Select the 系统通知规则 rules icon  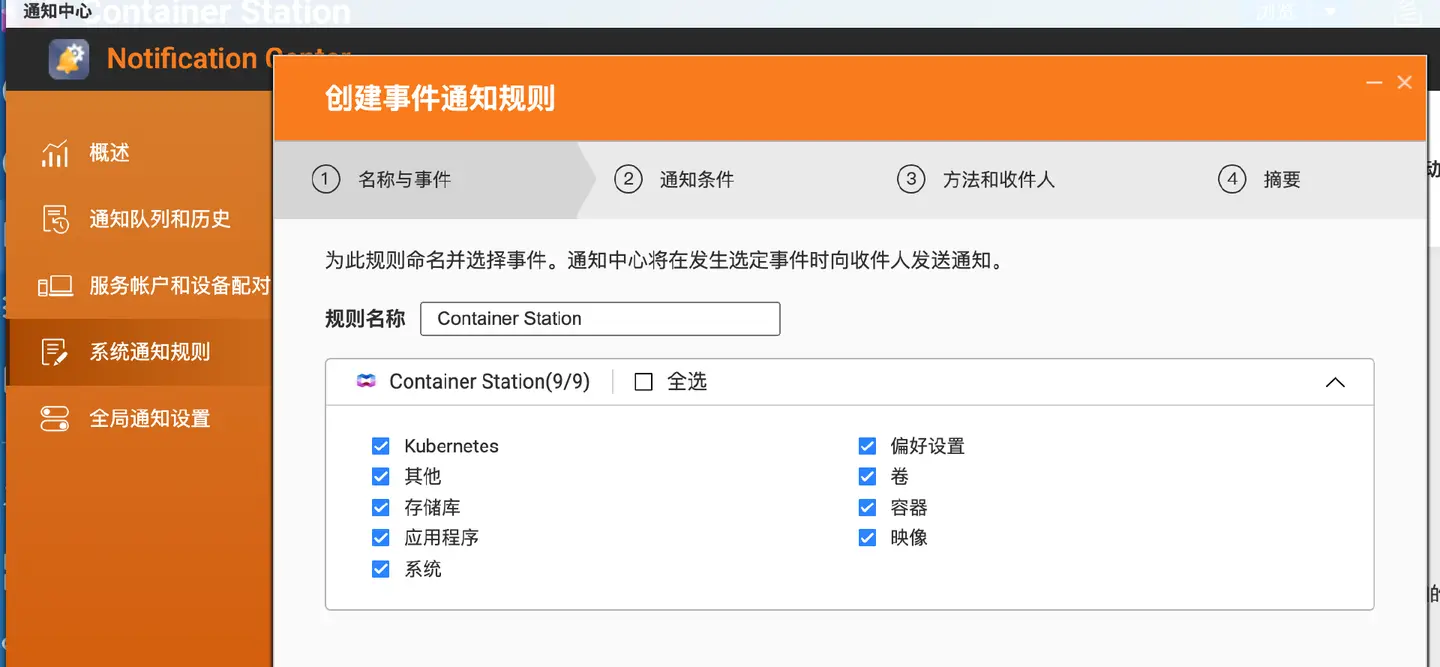tap(55, 352)
